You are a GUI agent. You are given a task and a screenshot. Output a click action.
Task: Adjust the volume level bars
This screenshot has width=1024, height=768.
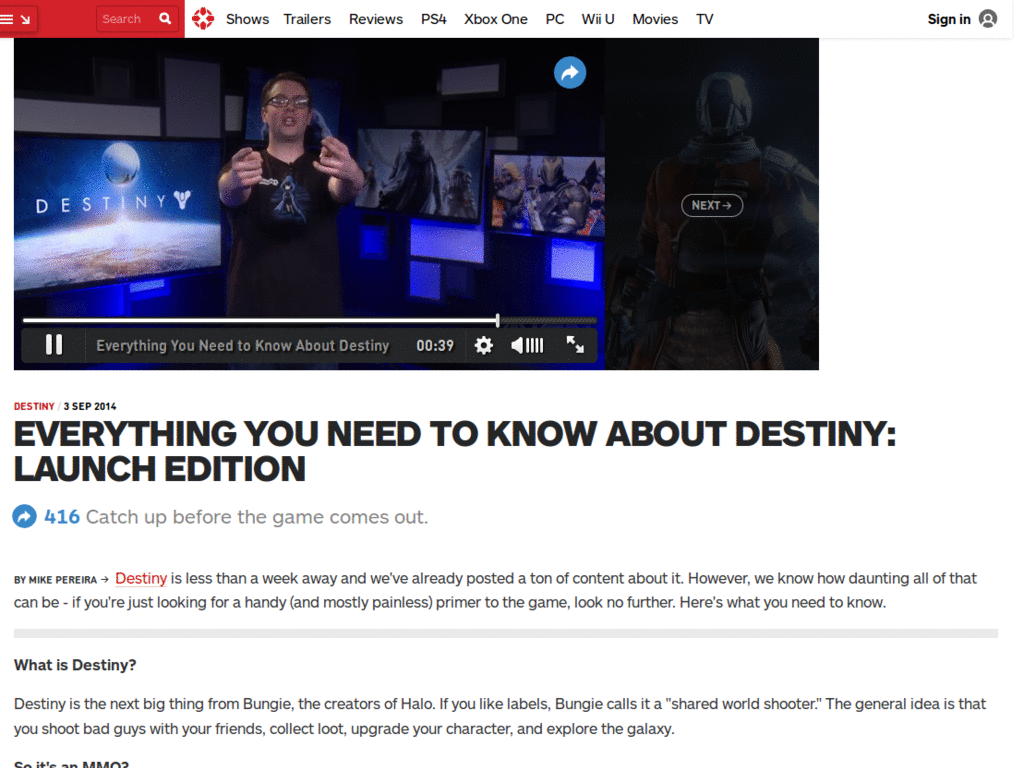[x=532, y=344]
